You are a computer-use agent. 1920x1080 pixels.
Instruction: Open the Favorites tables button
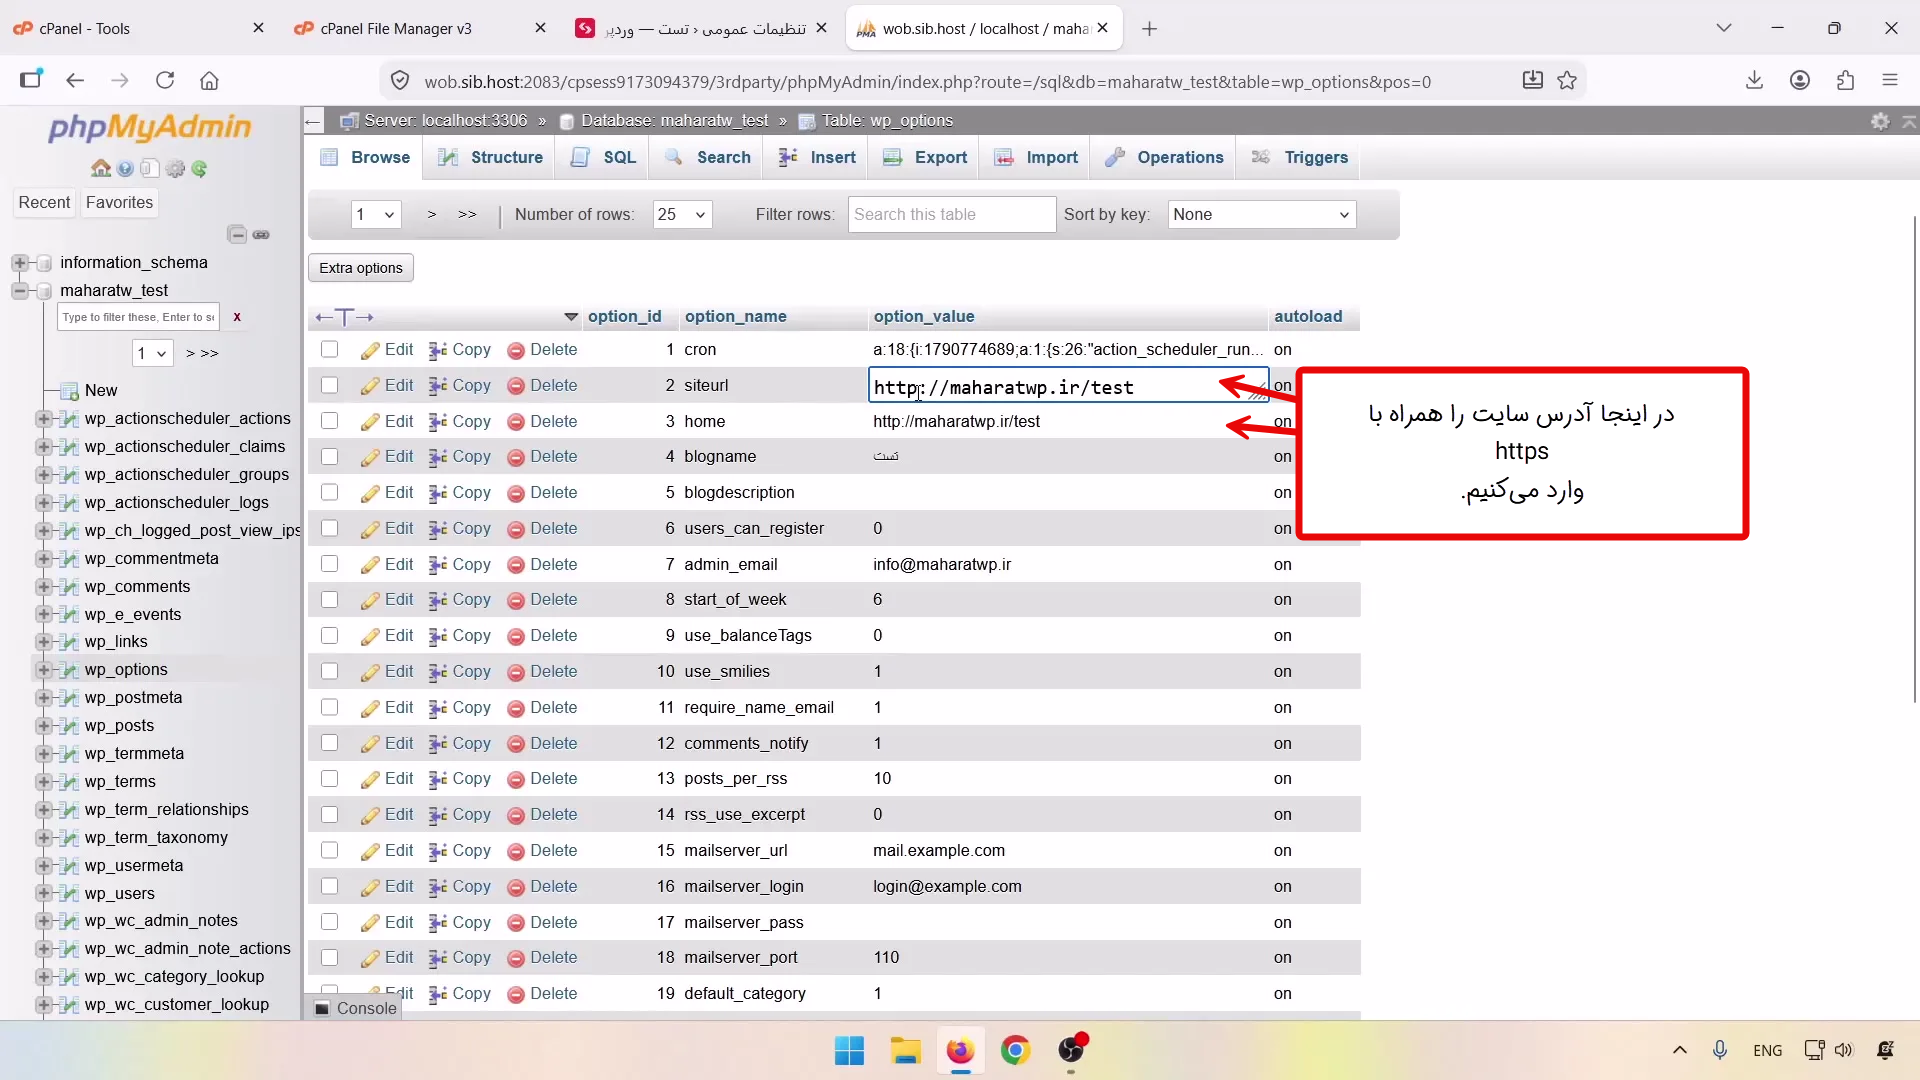pos(119,203)
